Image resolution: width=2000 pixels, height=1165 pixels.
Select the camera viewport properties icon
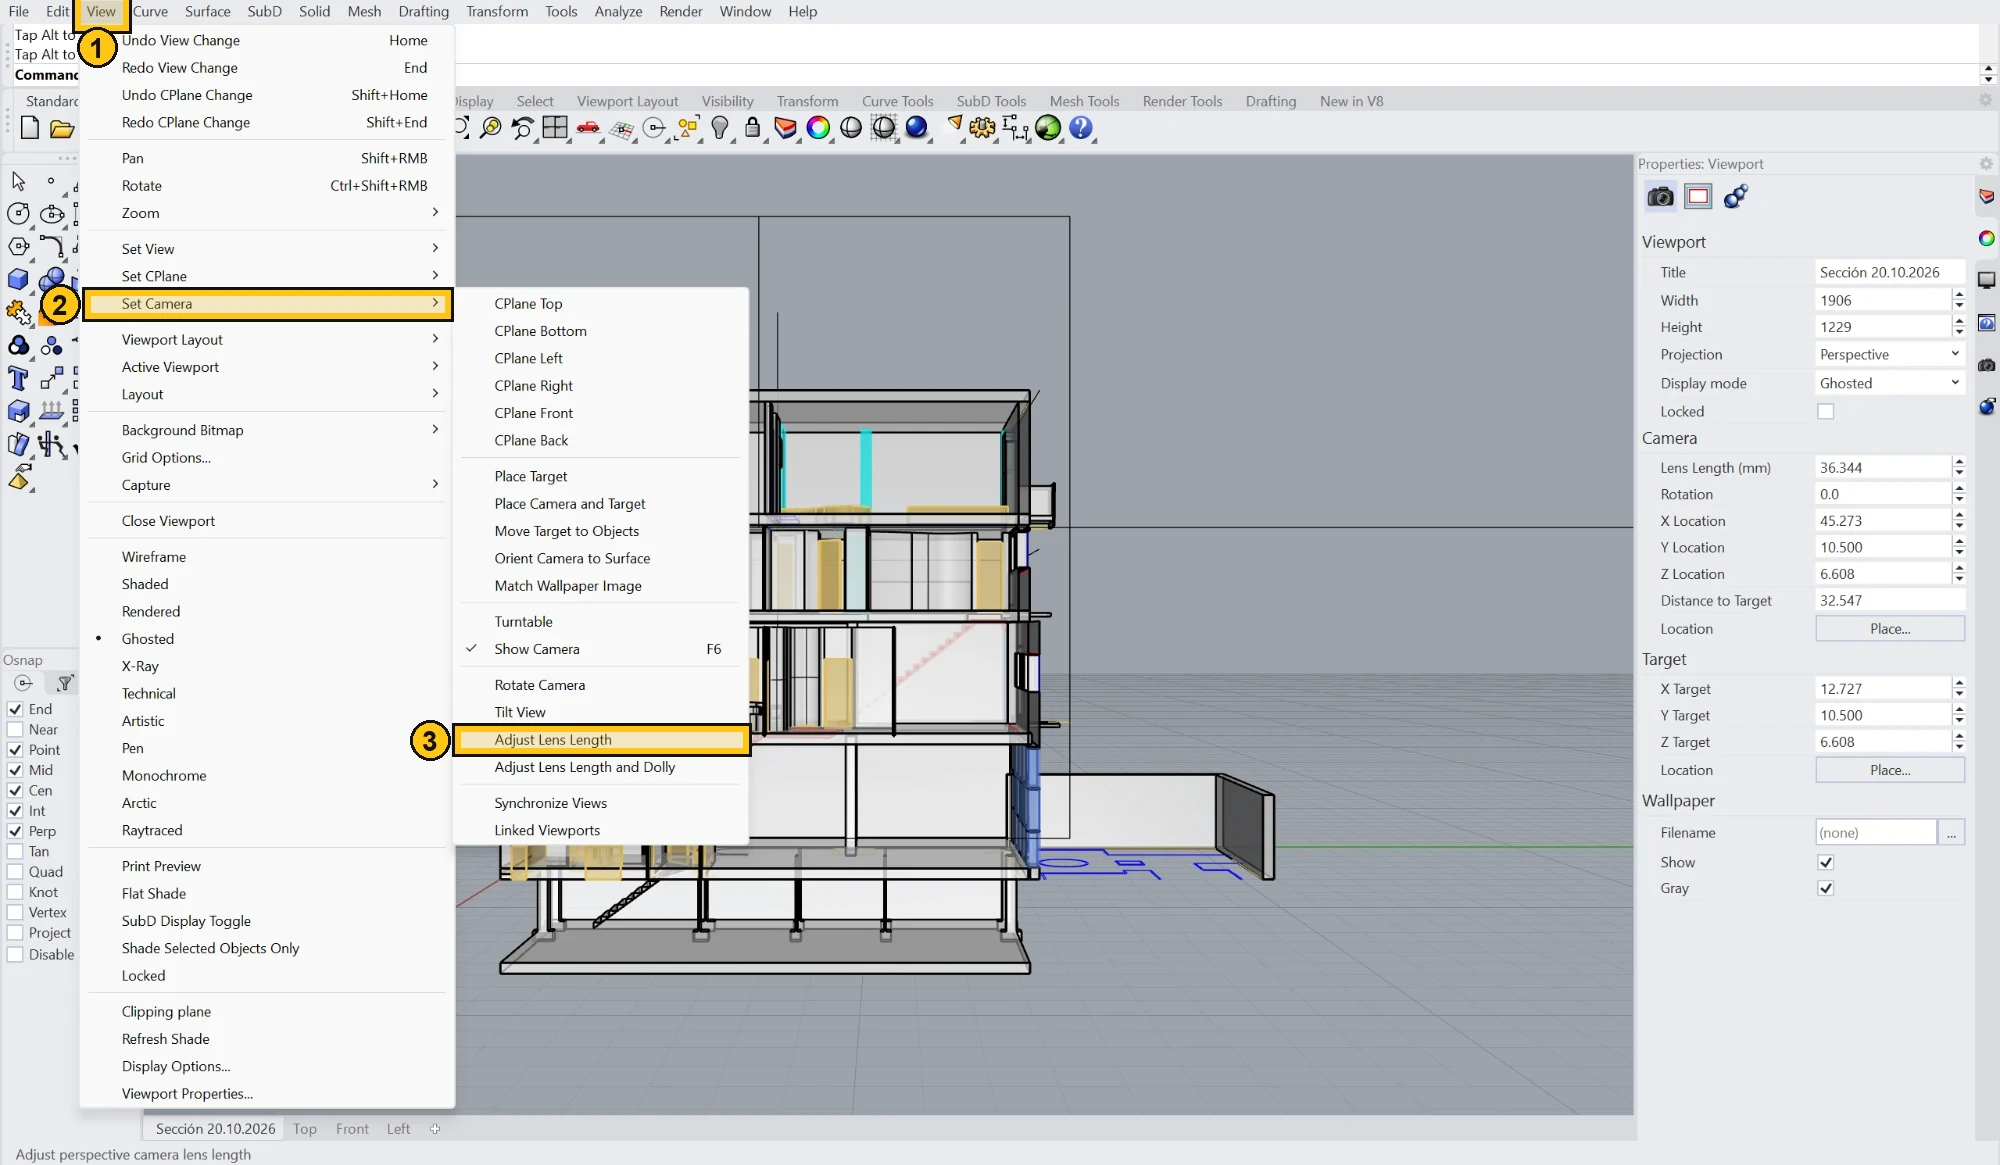pos(1660,197)
